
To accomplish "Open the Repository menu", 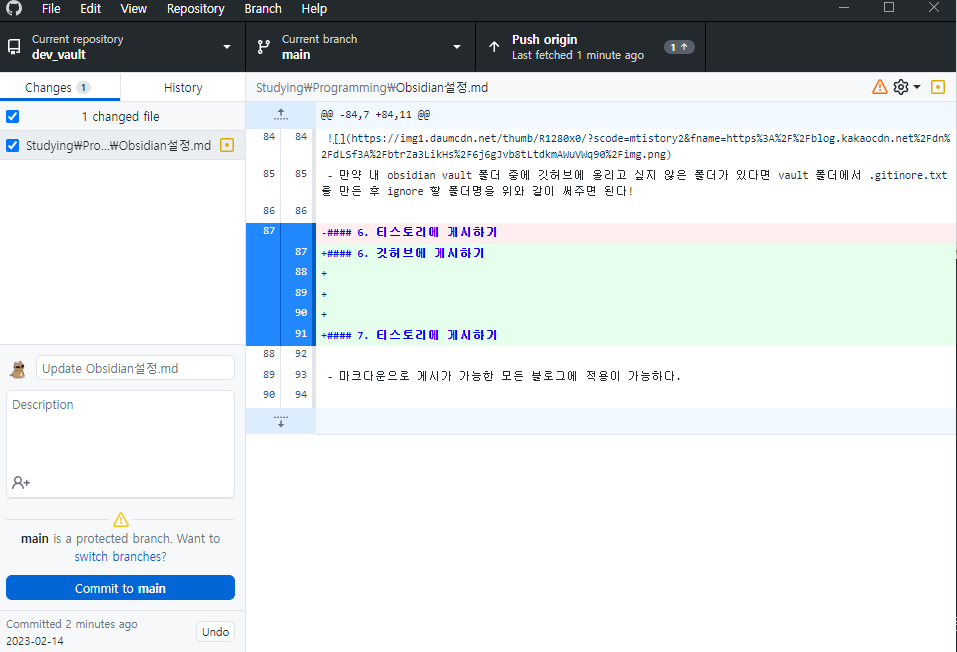I will 195,9.
